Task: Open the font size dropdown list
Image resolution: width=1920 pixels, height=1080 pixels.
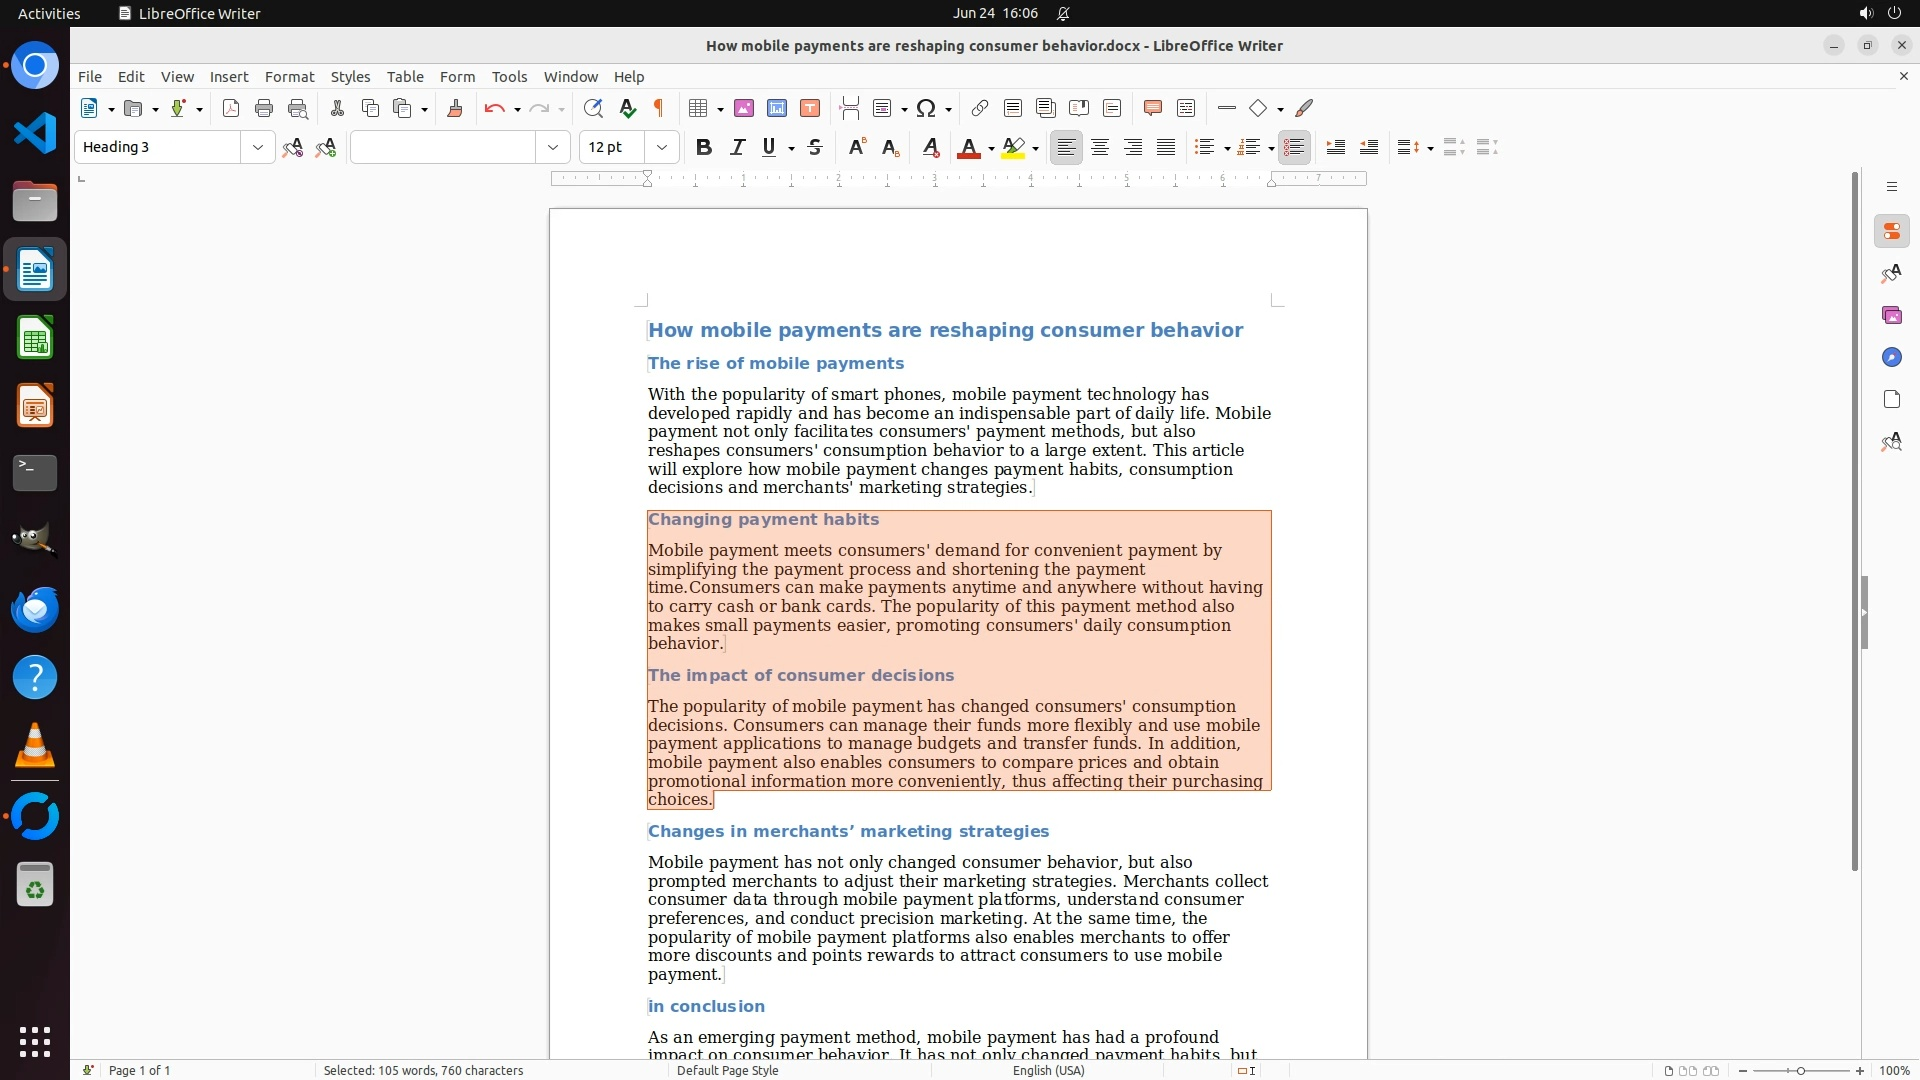Action: click(x=661, y=147)
